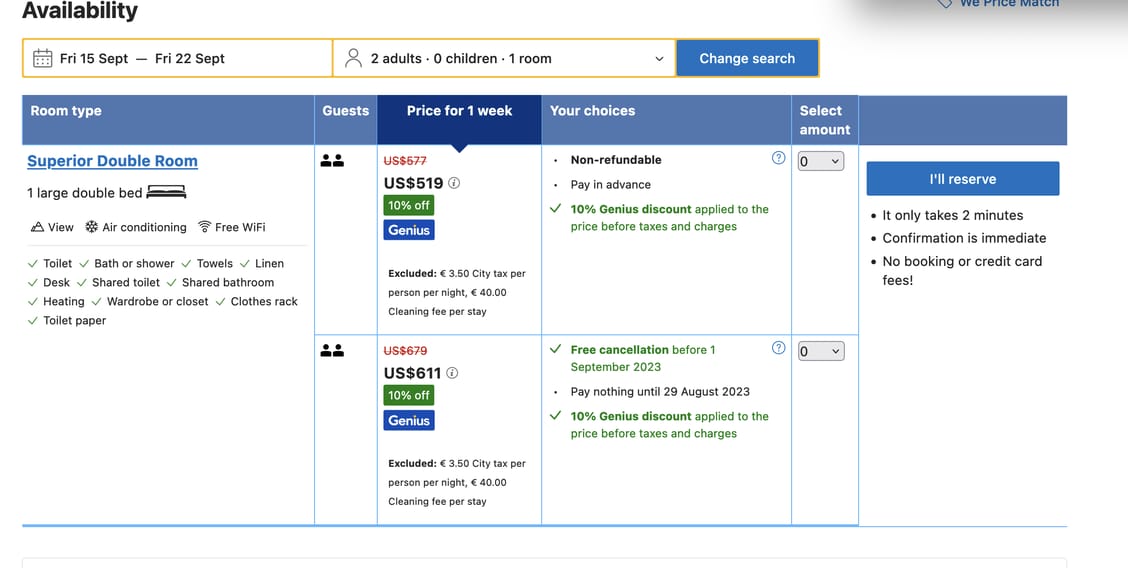Click the two-guest icon in first row
Viewport: 1128px width, 568px height.
coord(332,160)
